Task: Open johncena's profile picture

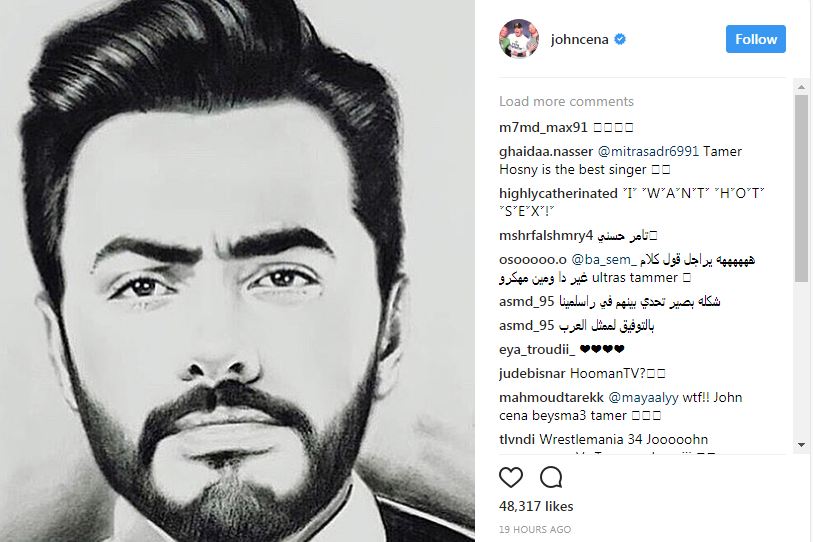Action: [519, 39]
